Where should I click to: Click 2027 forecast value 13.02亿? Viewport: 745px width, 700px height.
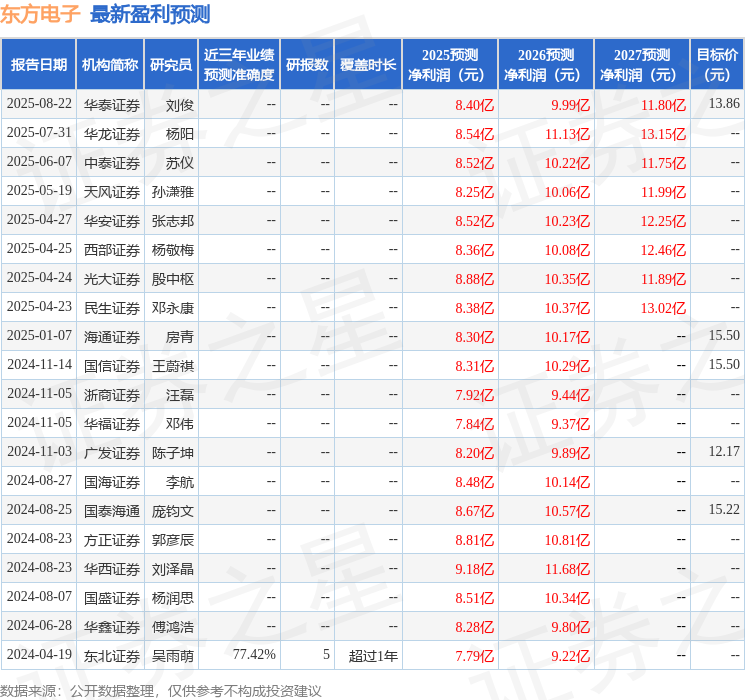click(x=663, y=308)
